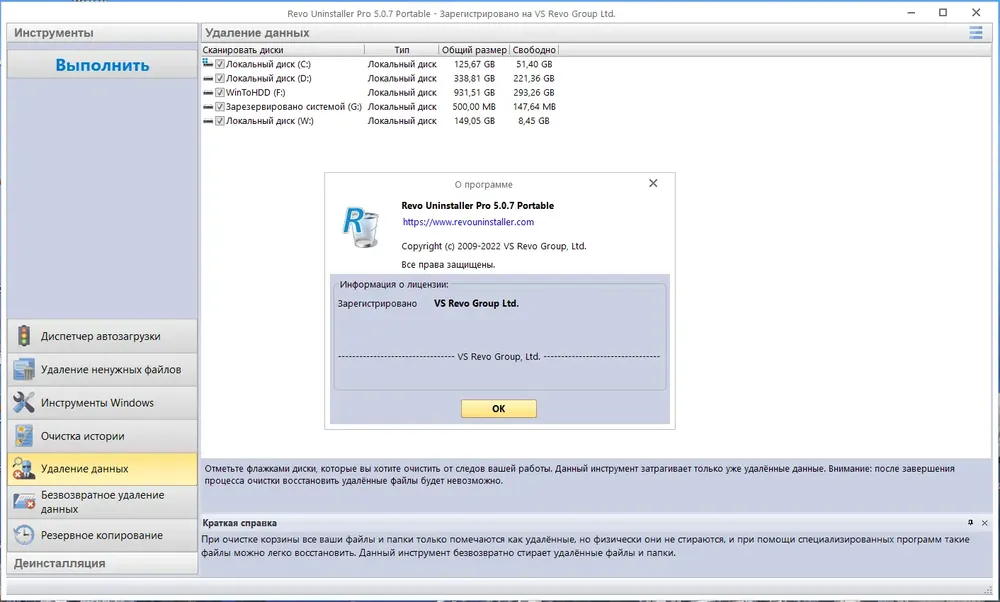Image resolution: width=1000 pixels, height=602 pixels.
Task: Select the 147,64 MB free space cell
Action: pyautogui.click(x=534, y=106)
